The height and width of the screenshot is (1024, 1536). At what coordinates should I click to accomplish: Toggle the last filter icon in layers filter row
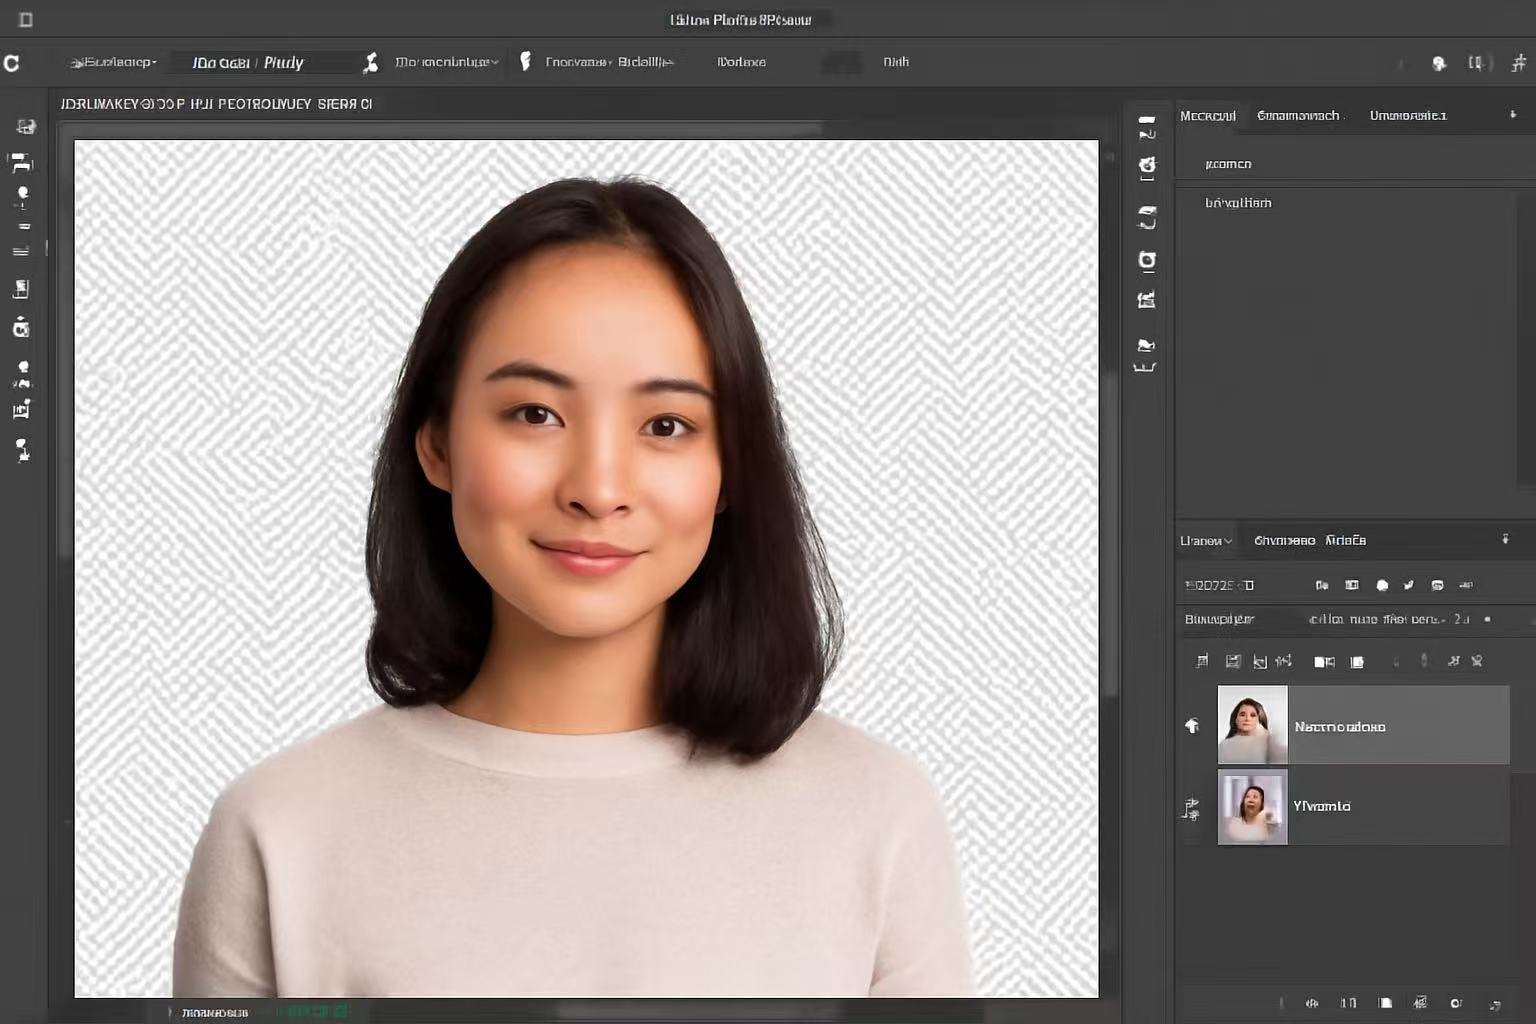[x=1466, y=585]
